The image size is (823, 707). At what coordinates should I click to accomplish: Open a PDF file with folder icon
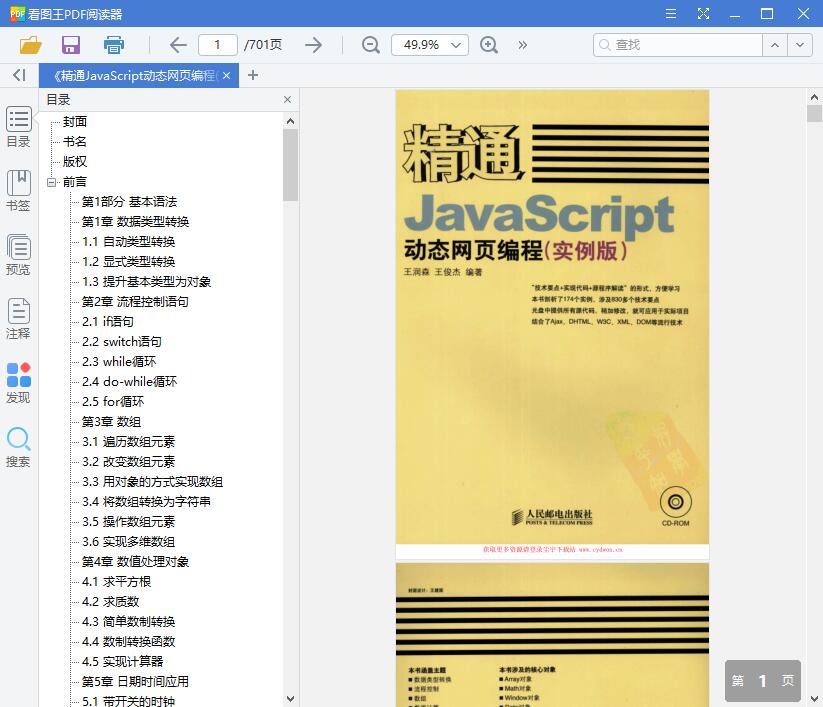coord(30,45)
